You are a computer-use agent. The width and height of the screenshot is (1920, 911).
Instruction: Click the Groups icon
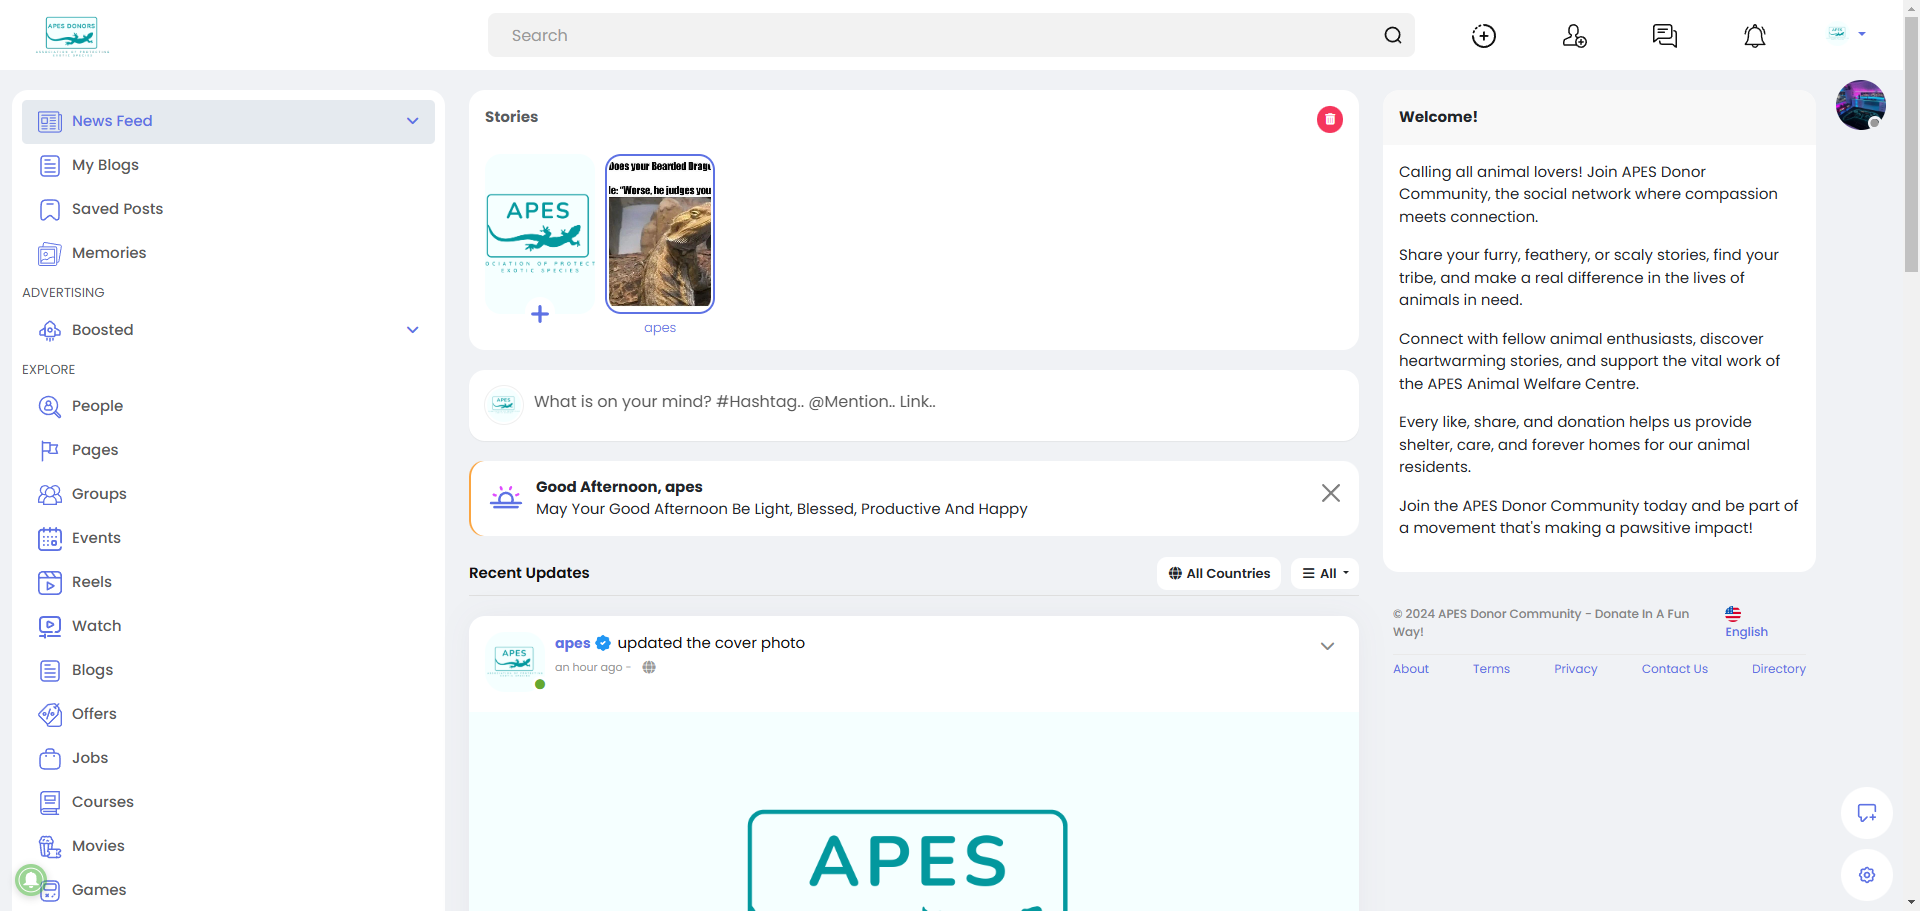point(50,494)
